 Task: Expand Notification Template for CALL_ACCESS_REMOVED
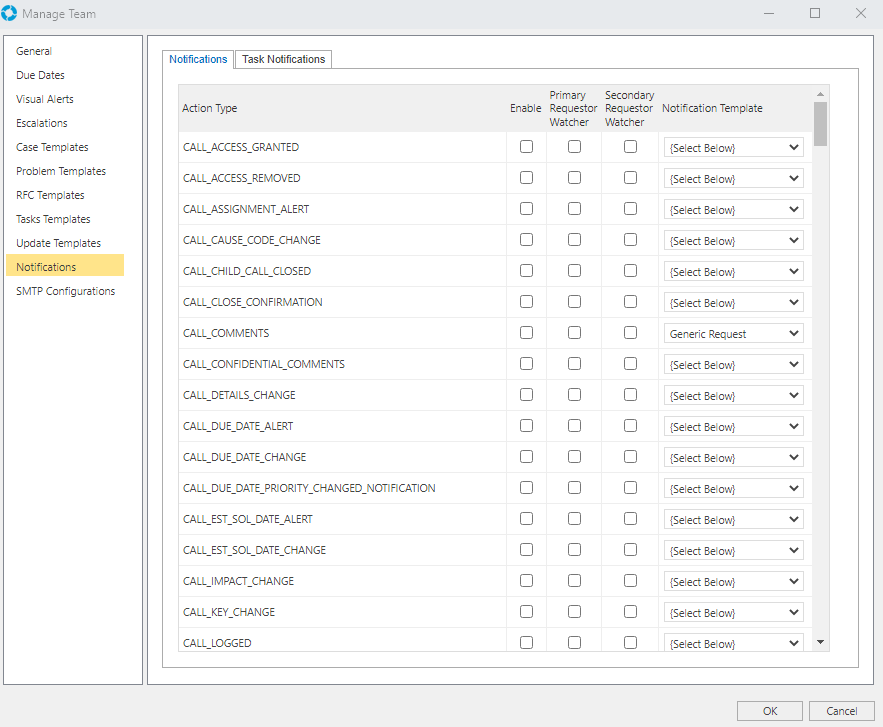(733, 179)
